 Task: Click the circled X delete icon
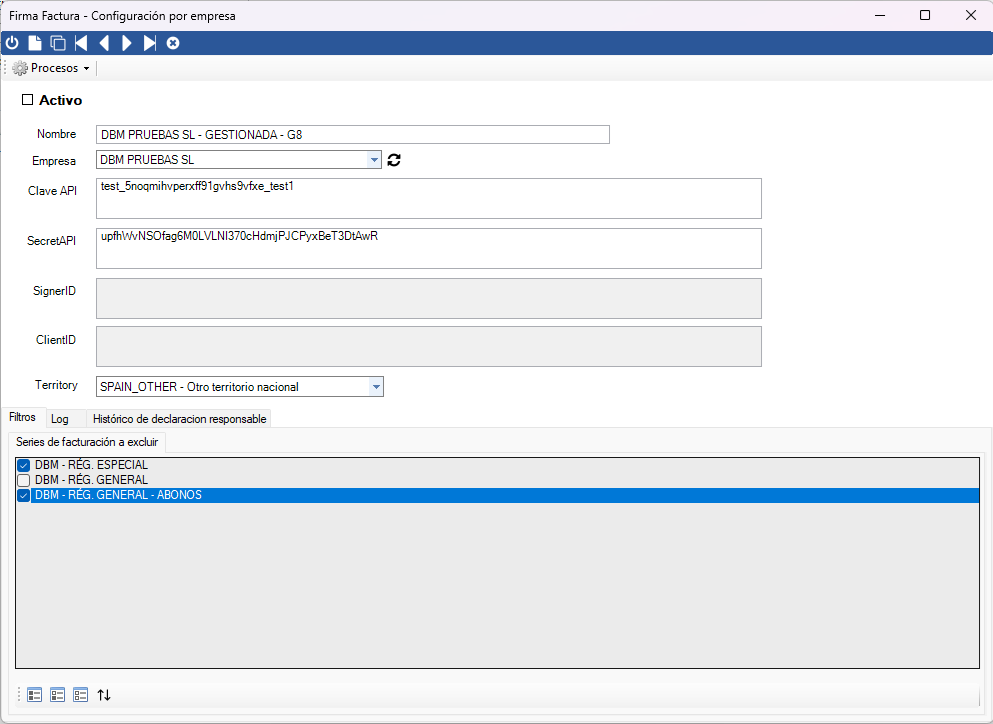(x=173, y=43)
